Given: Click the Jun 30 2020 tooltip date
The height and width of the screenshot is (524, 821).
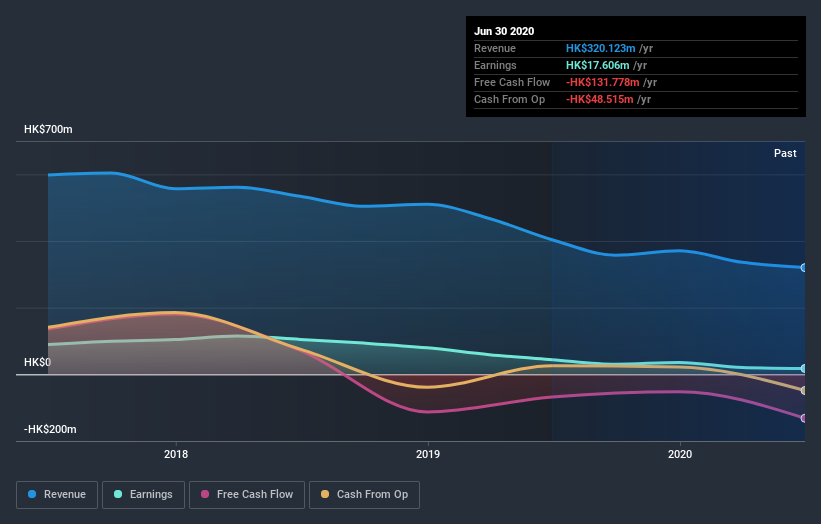Looking at the screenshot, I should pos(504,31).
